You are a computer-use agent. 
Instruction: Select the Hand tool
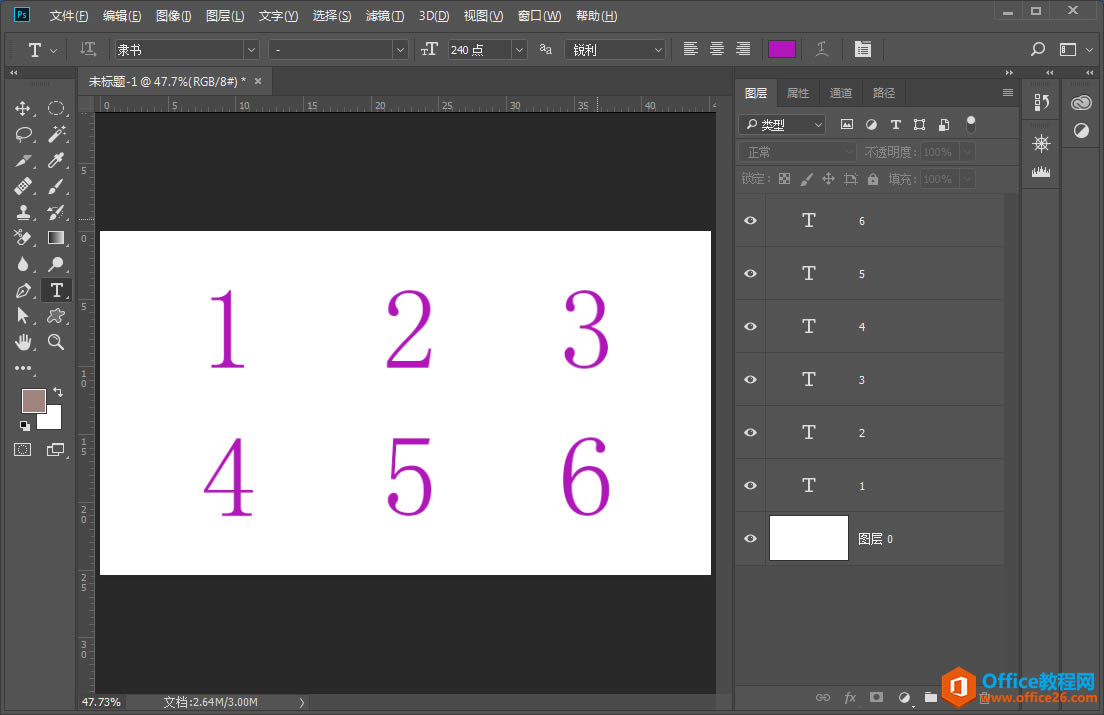coord(23,342)
